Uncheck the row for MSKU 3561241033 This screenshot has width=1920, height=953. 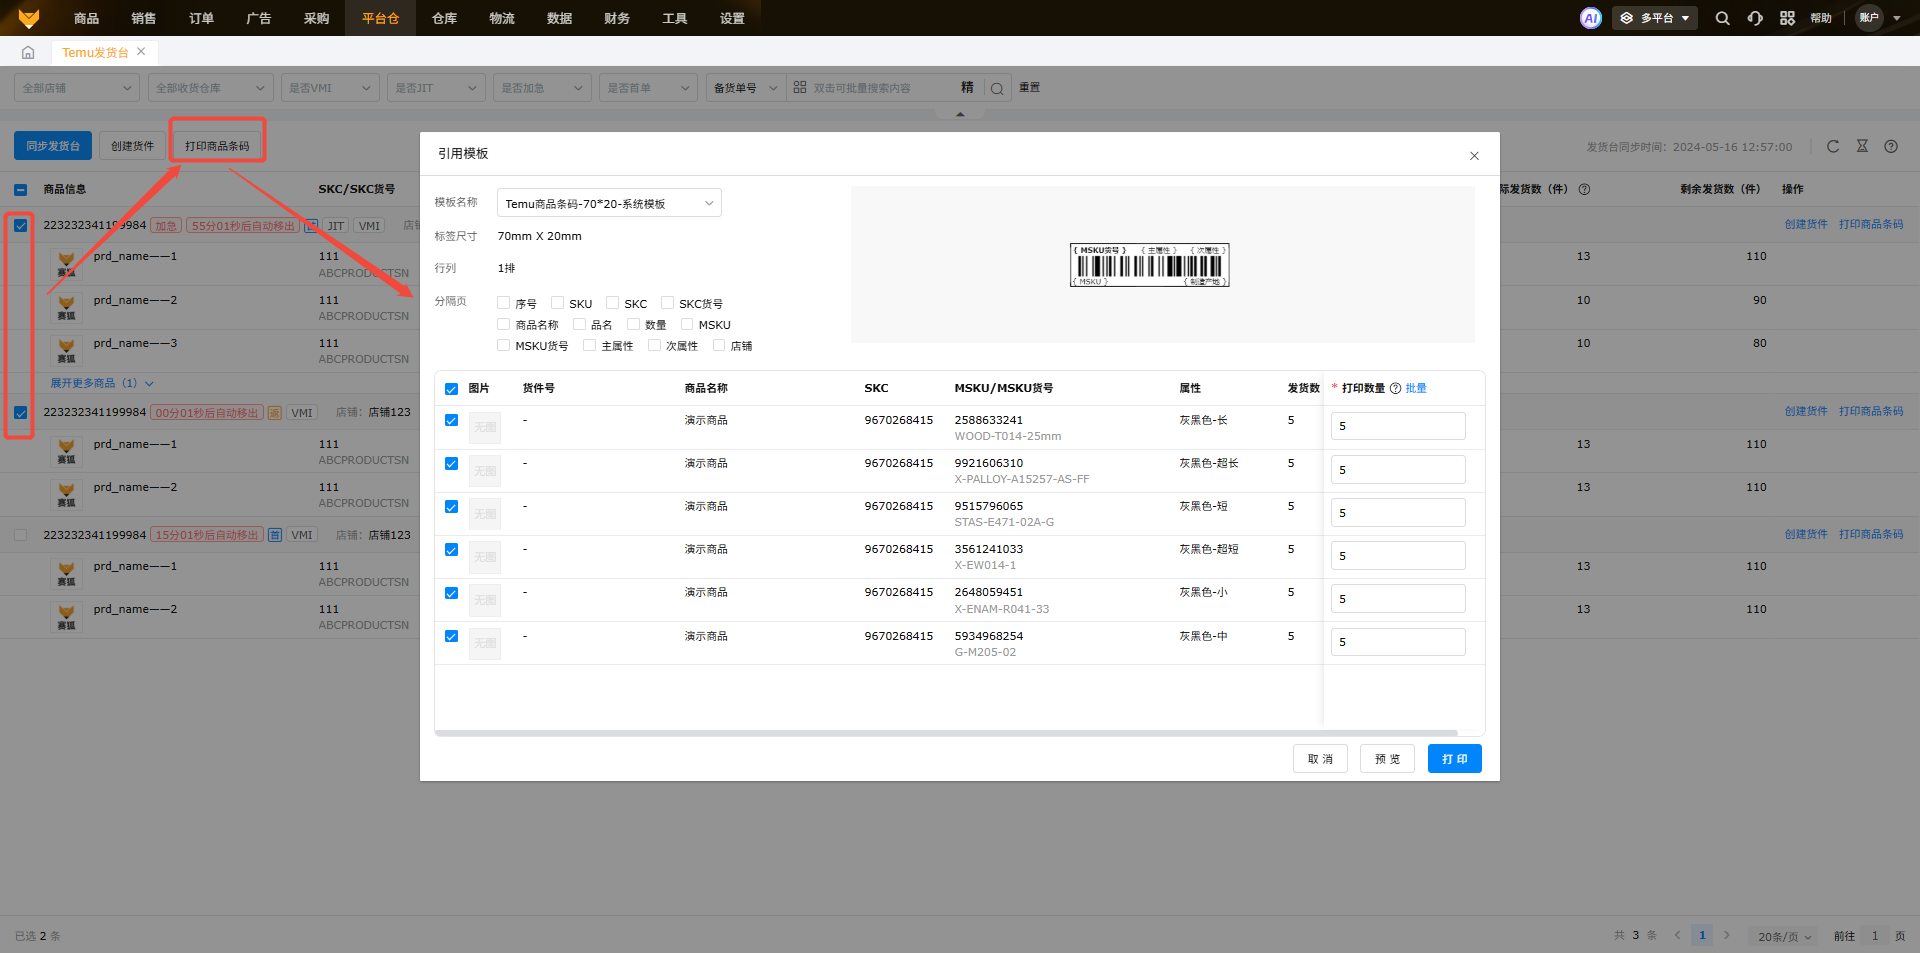coord(451,550)
